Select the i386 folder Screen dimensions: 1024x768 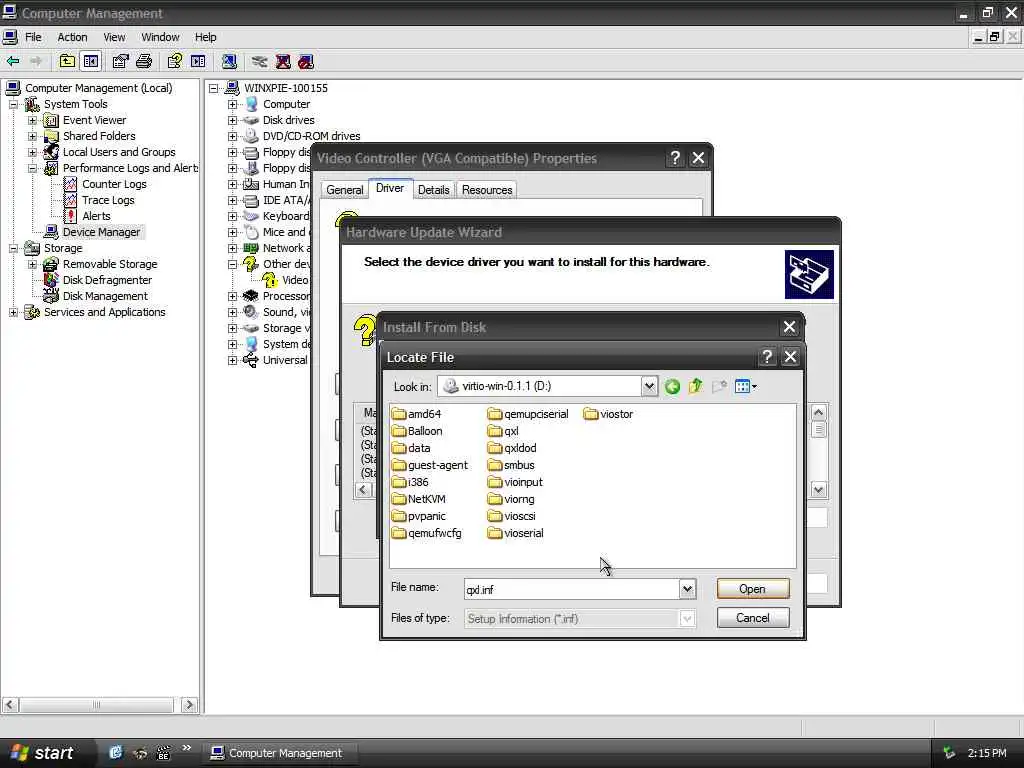pos(411,482)
